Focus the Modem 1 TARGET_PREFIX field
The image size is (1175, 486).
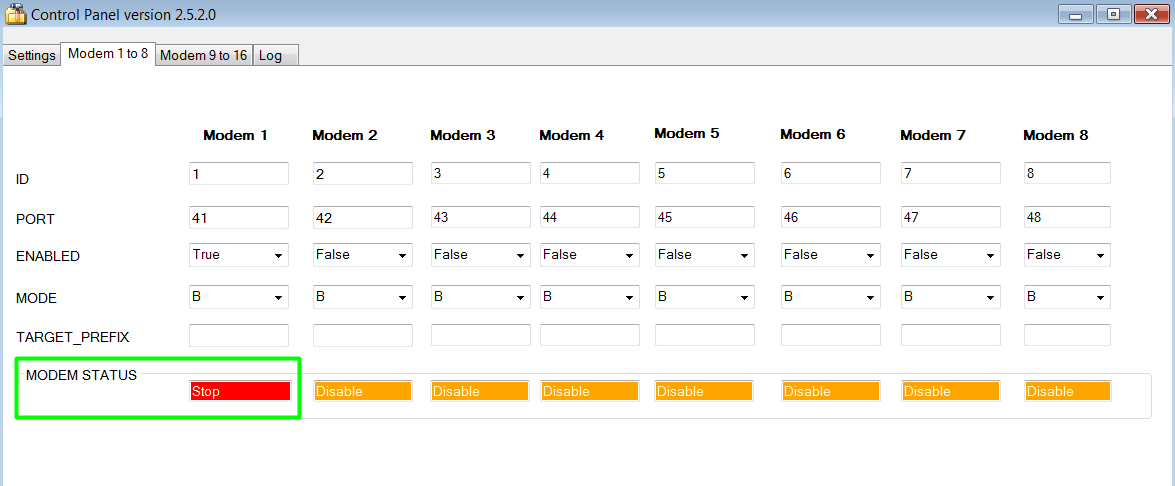pyautogui.click(x=239, y=335)
